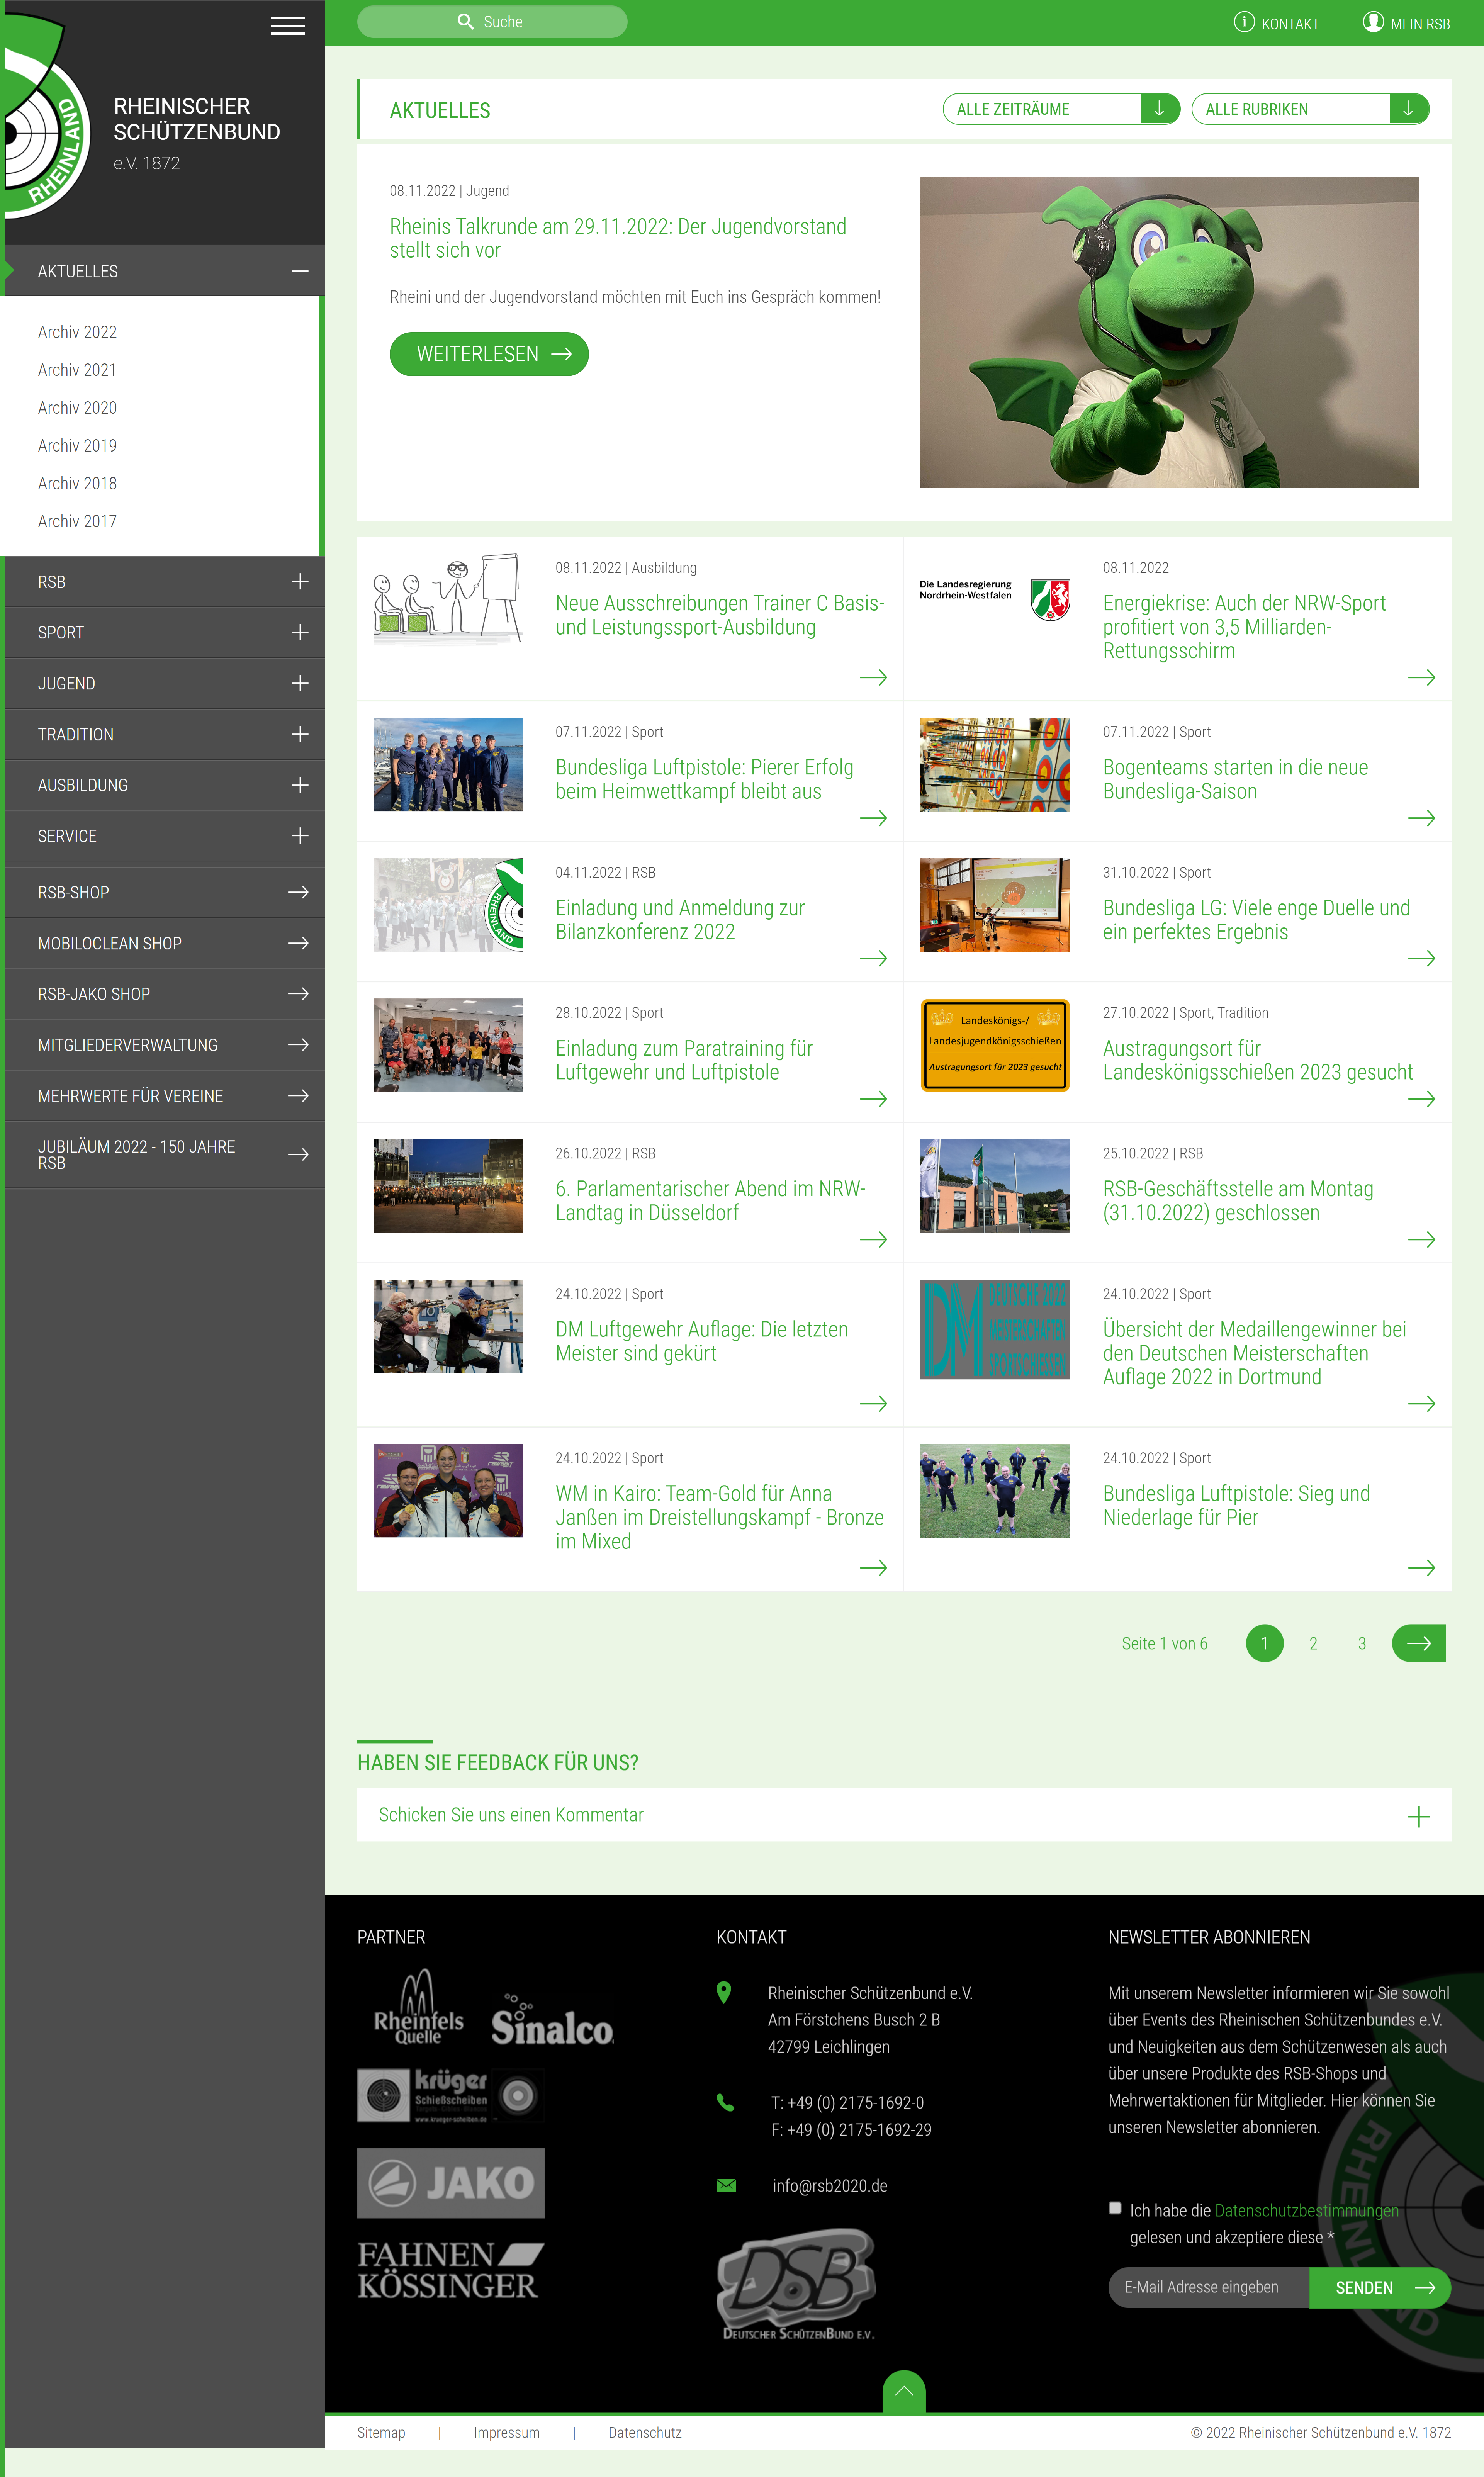Click the envelope email icon in footer
Screen dimensions: 1484x2477
pyautogui.click(x=726, y=2186)
